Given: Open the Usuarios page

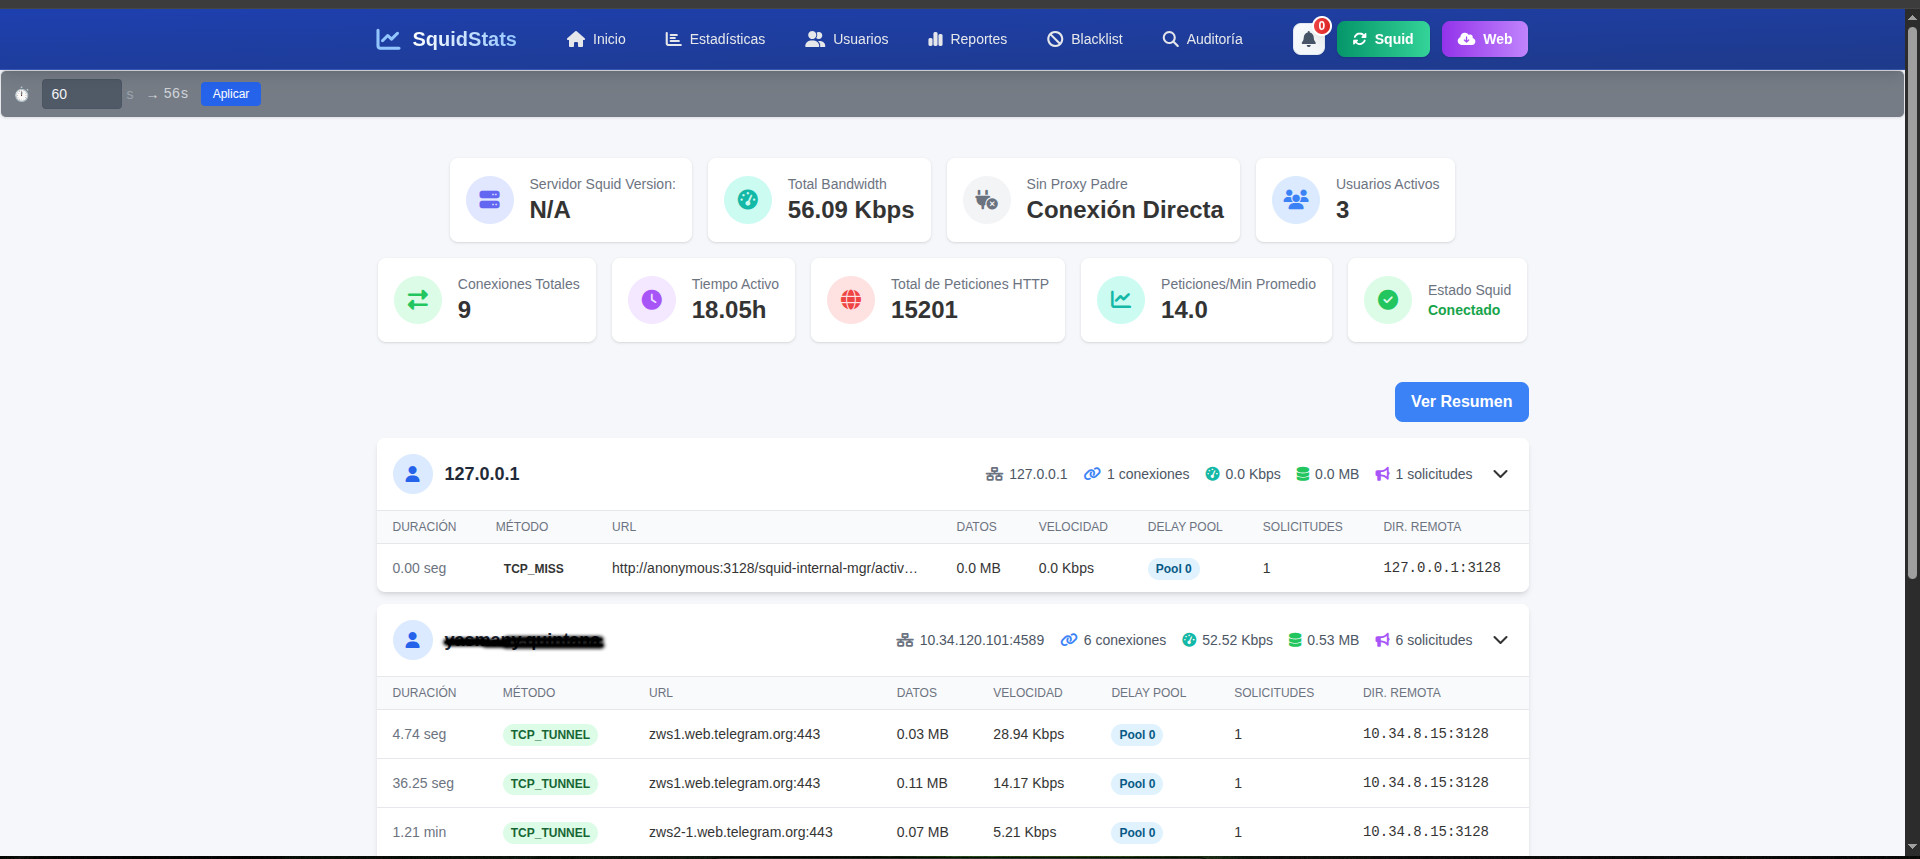Looking at the screenshot, I should point(847,39).
